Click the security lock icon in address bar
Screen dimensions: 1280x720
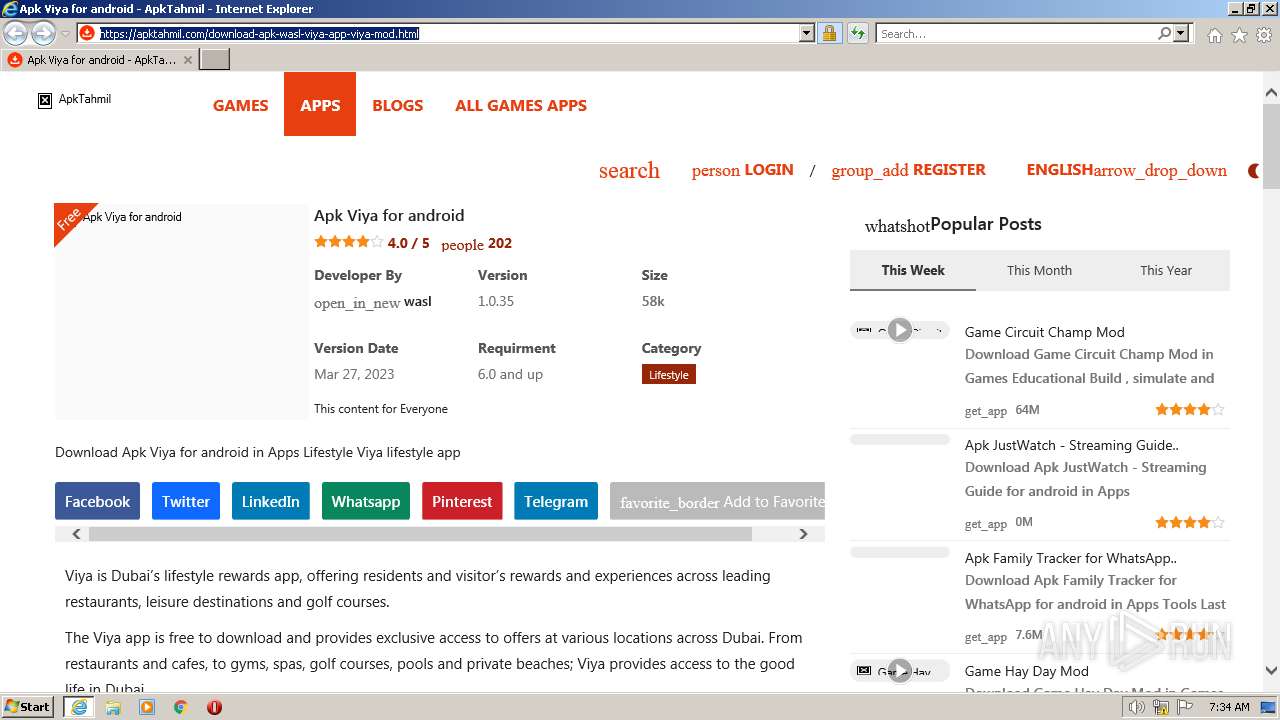pyautogui.click(x=829, y=33)
